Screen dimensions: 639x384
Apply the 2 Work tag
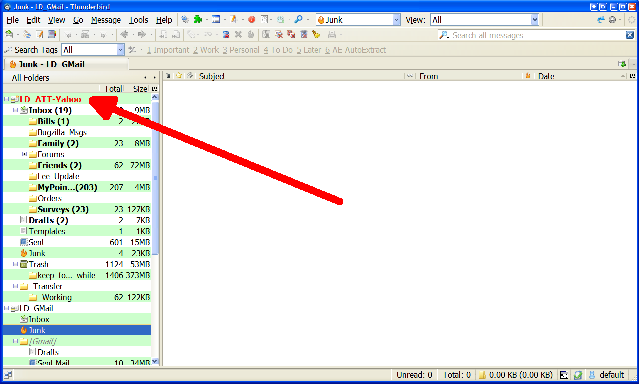(x=206, y=50)
